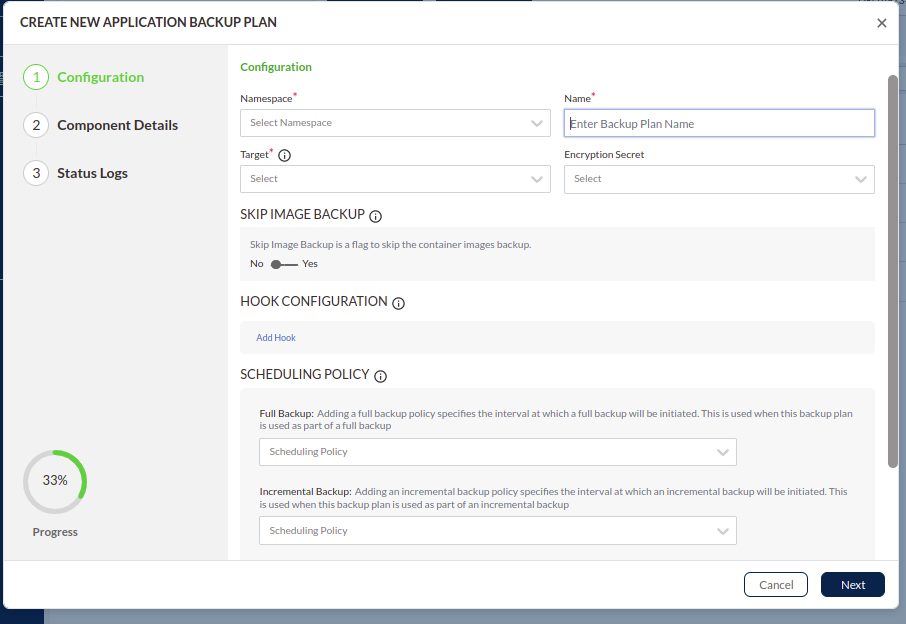The height and width of the screenshot is (624, 906).
Task: Toggle the Skip Image Backup switch
Action: point(284,264)
